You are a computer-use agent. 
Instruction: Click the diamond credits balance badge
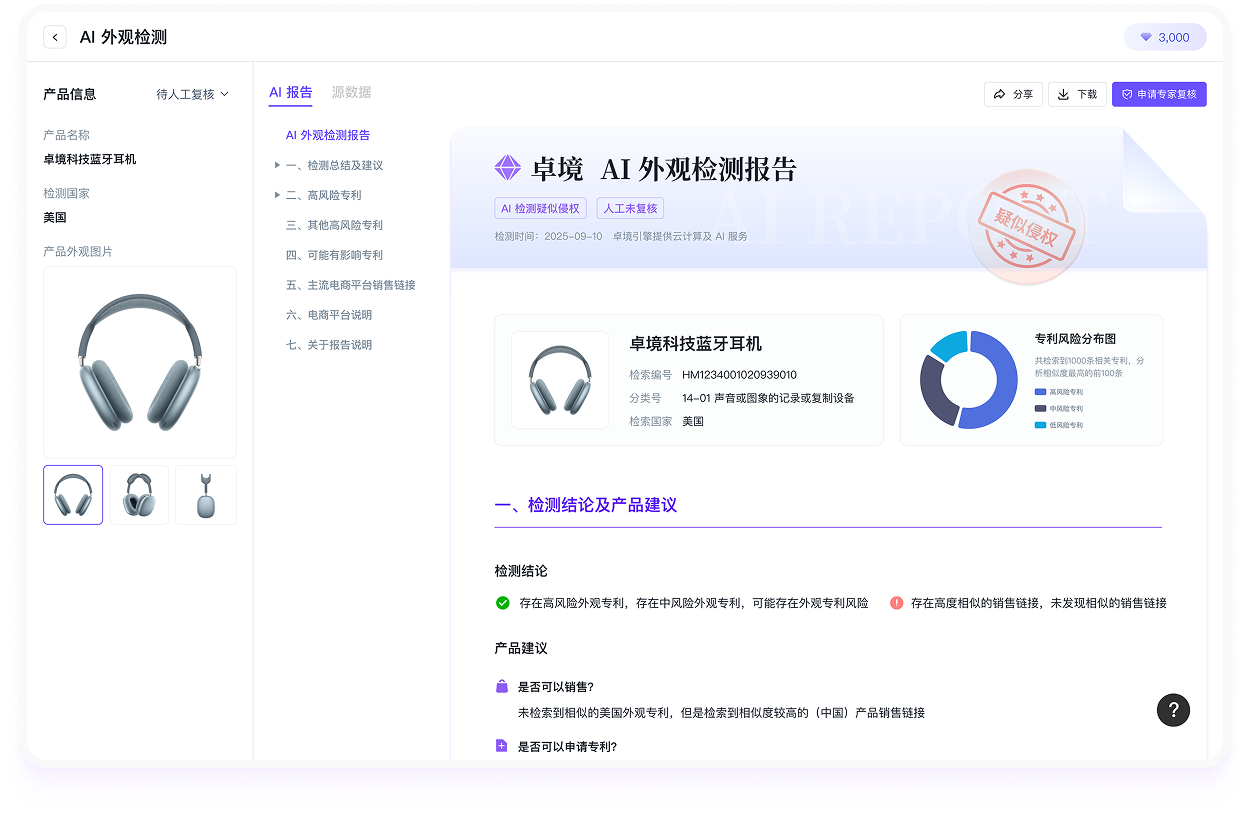pos(1165,37)
